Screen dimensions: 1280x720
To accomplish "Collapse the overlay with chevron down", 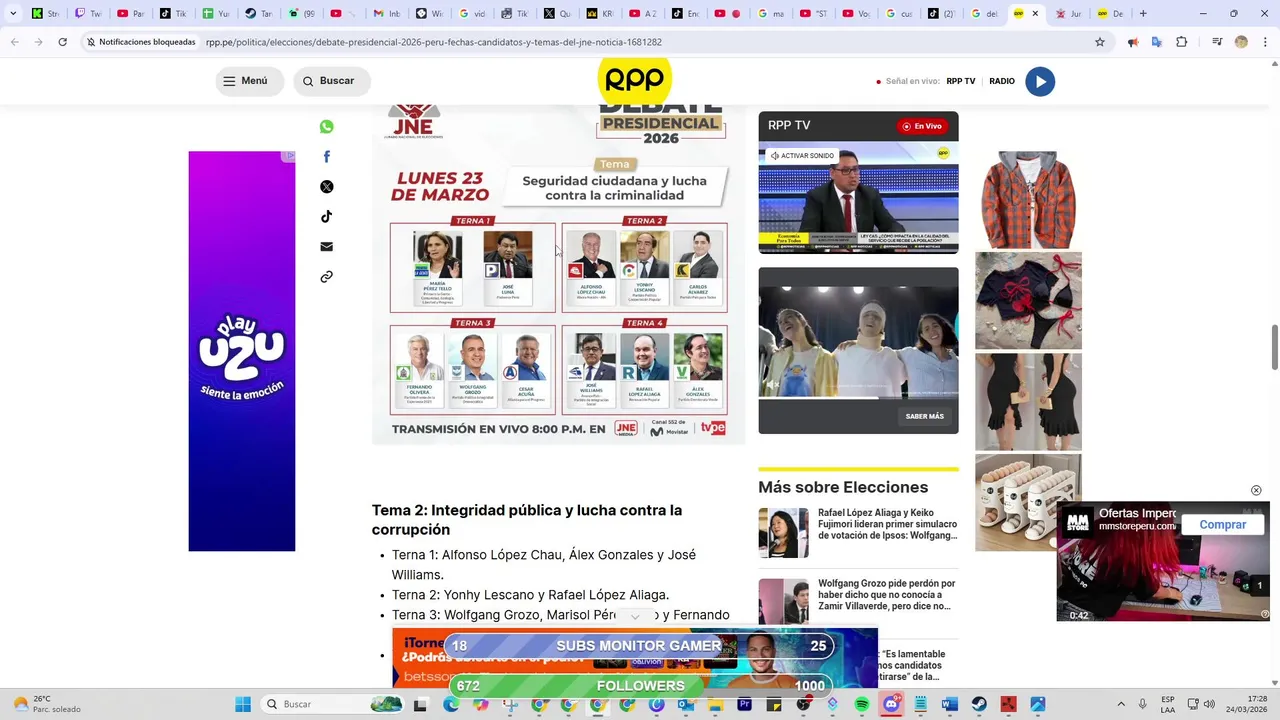I will click(634, 617).
